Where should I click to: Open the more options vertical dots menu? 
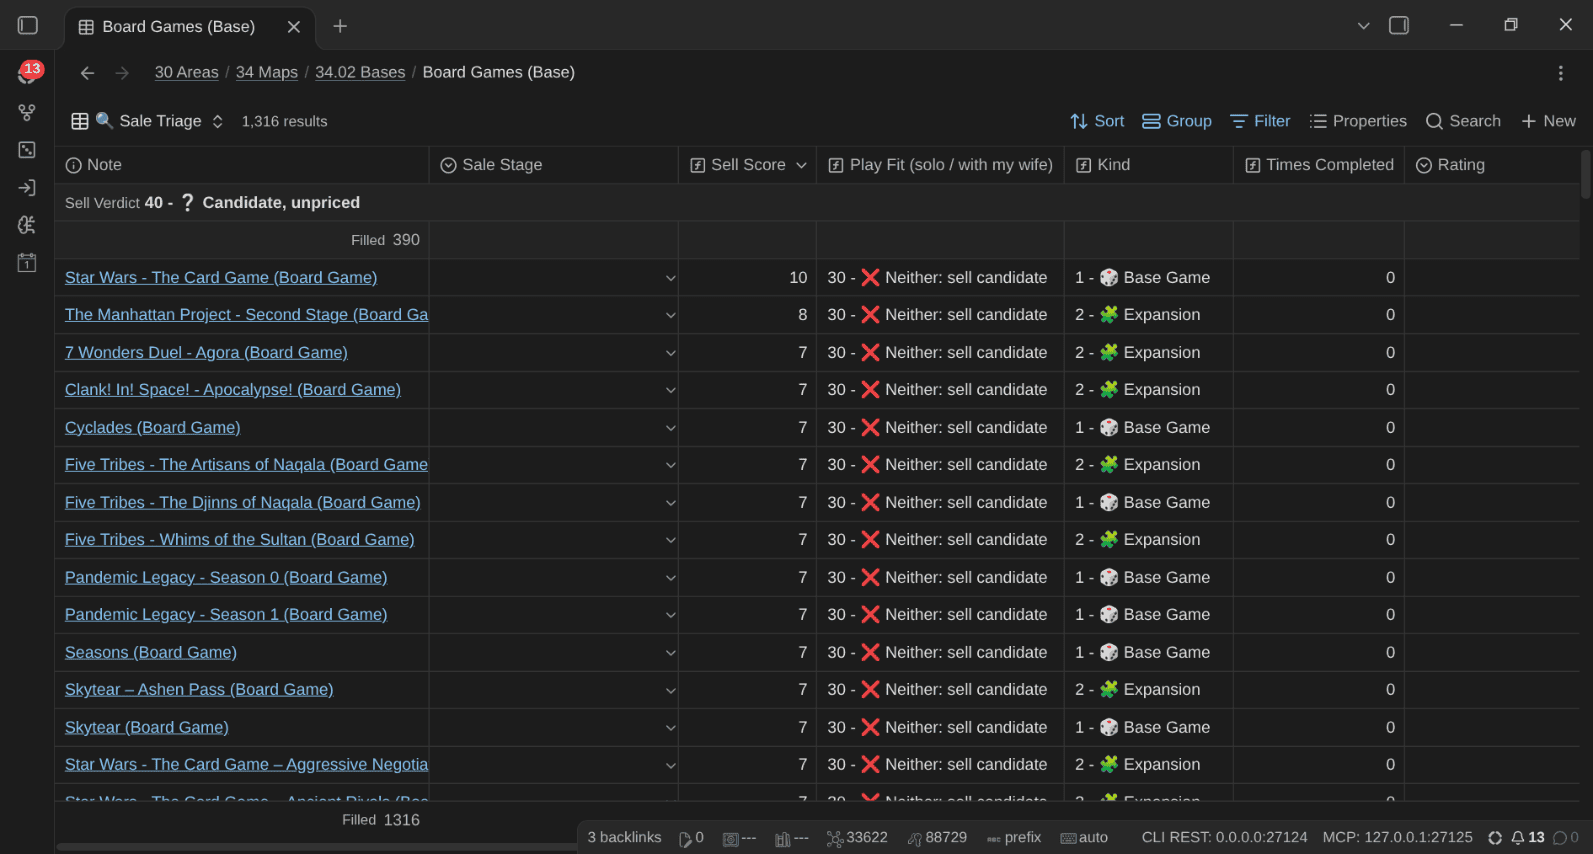(x=1560, y=73)
